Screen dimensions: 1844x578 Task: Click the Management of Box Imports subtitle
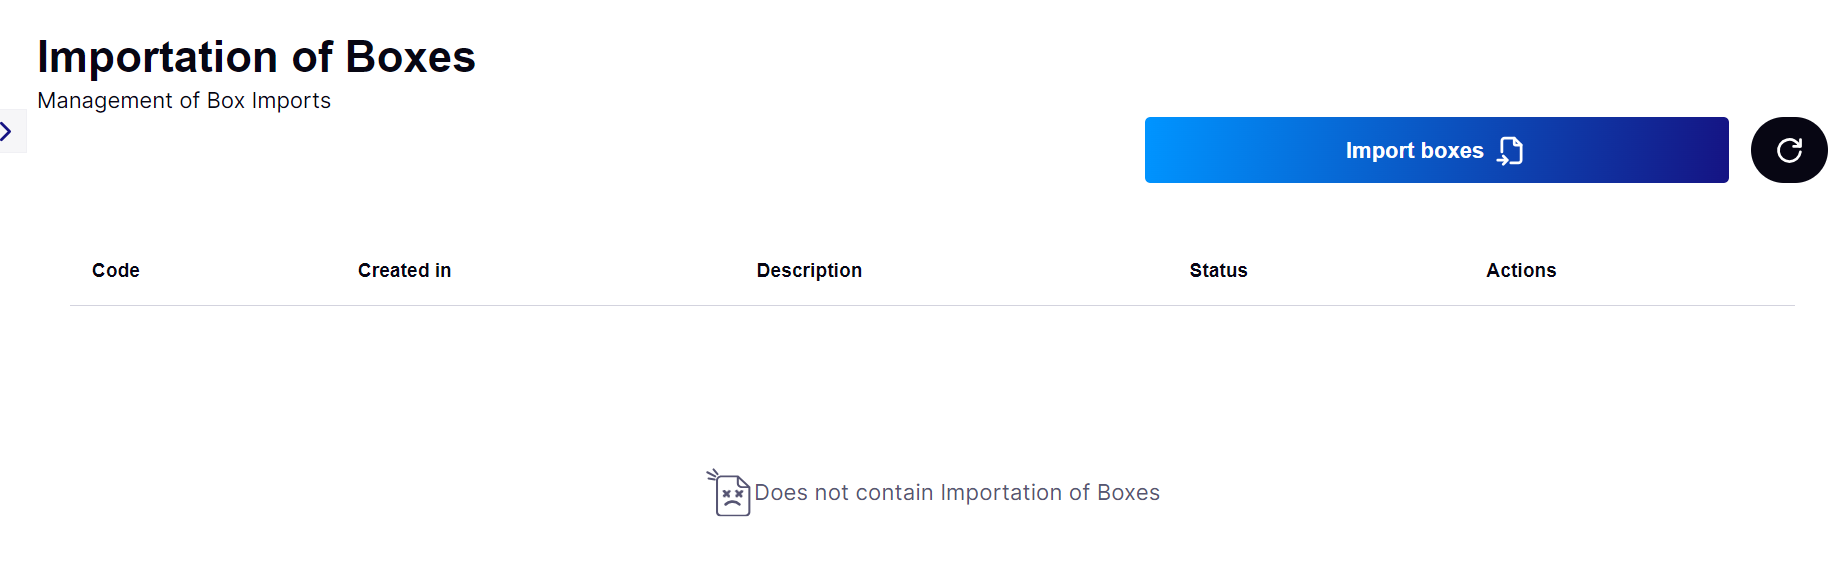(x=184, y=101)
